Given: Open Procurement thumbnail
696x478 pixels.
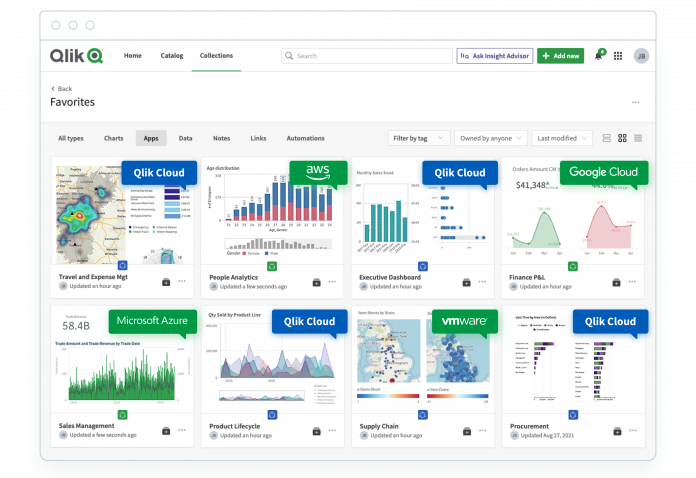Looking at the screenshot, I should 573,360.
